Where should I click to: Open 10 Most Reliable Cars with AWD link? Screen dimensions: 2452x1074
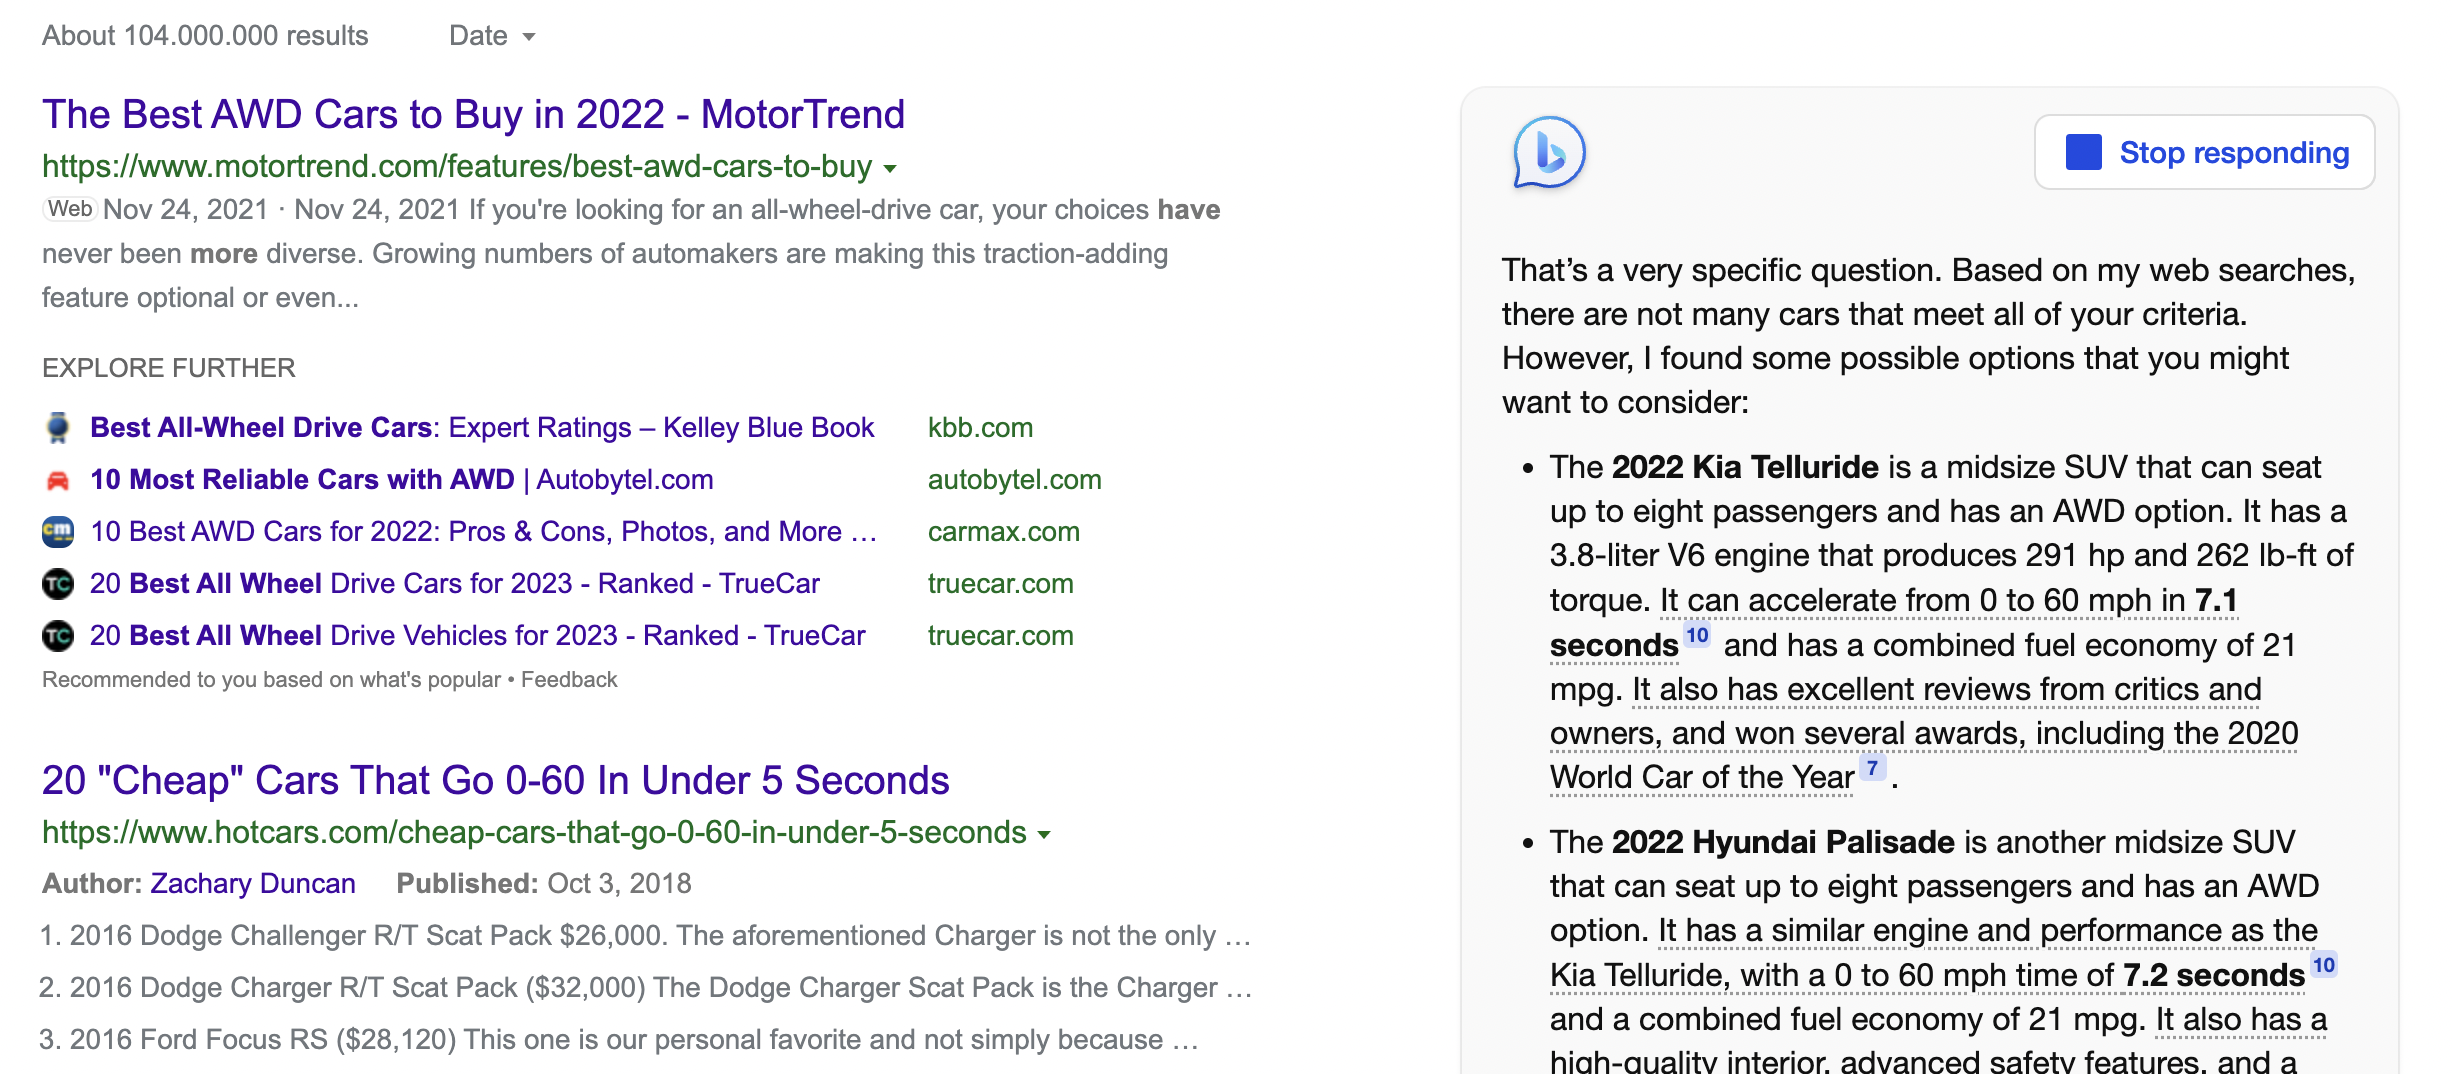[401, 480]
